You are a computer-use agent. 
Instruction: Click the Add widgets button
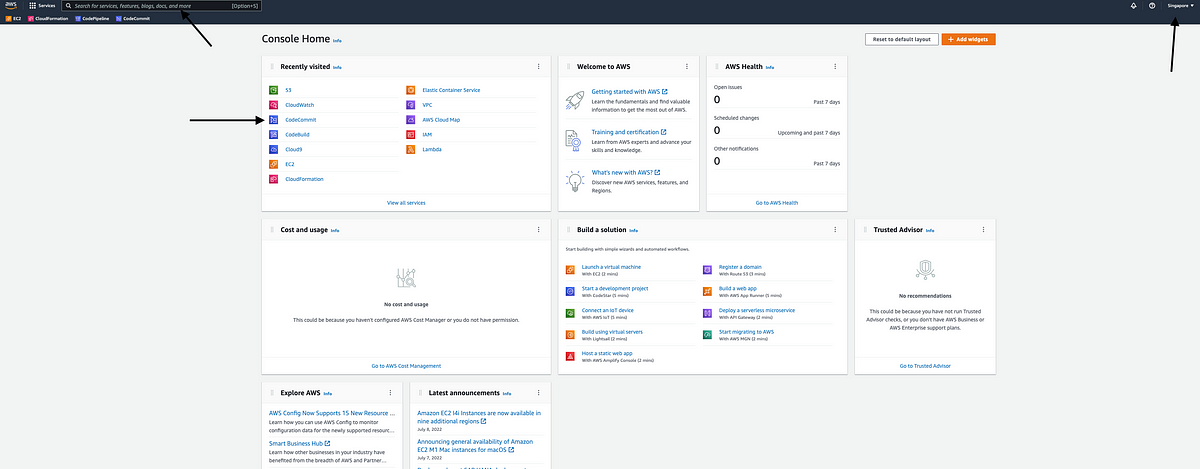point(968,39)
